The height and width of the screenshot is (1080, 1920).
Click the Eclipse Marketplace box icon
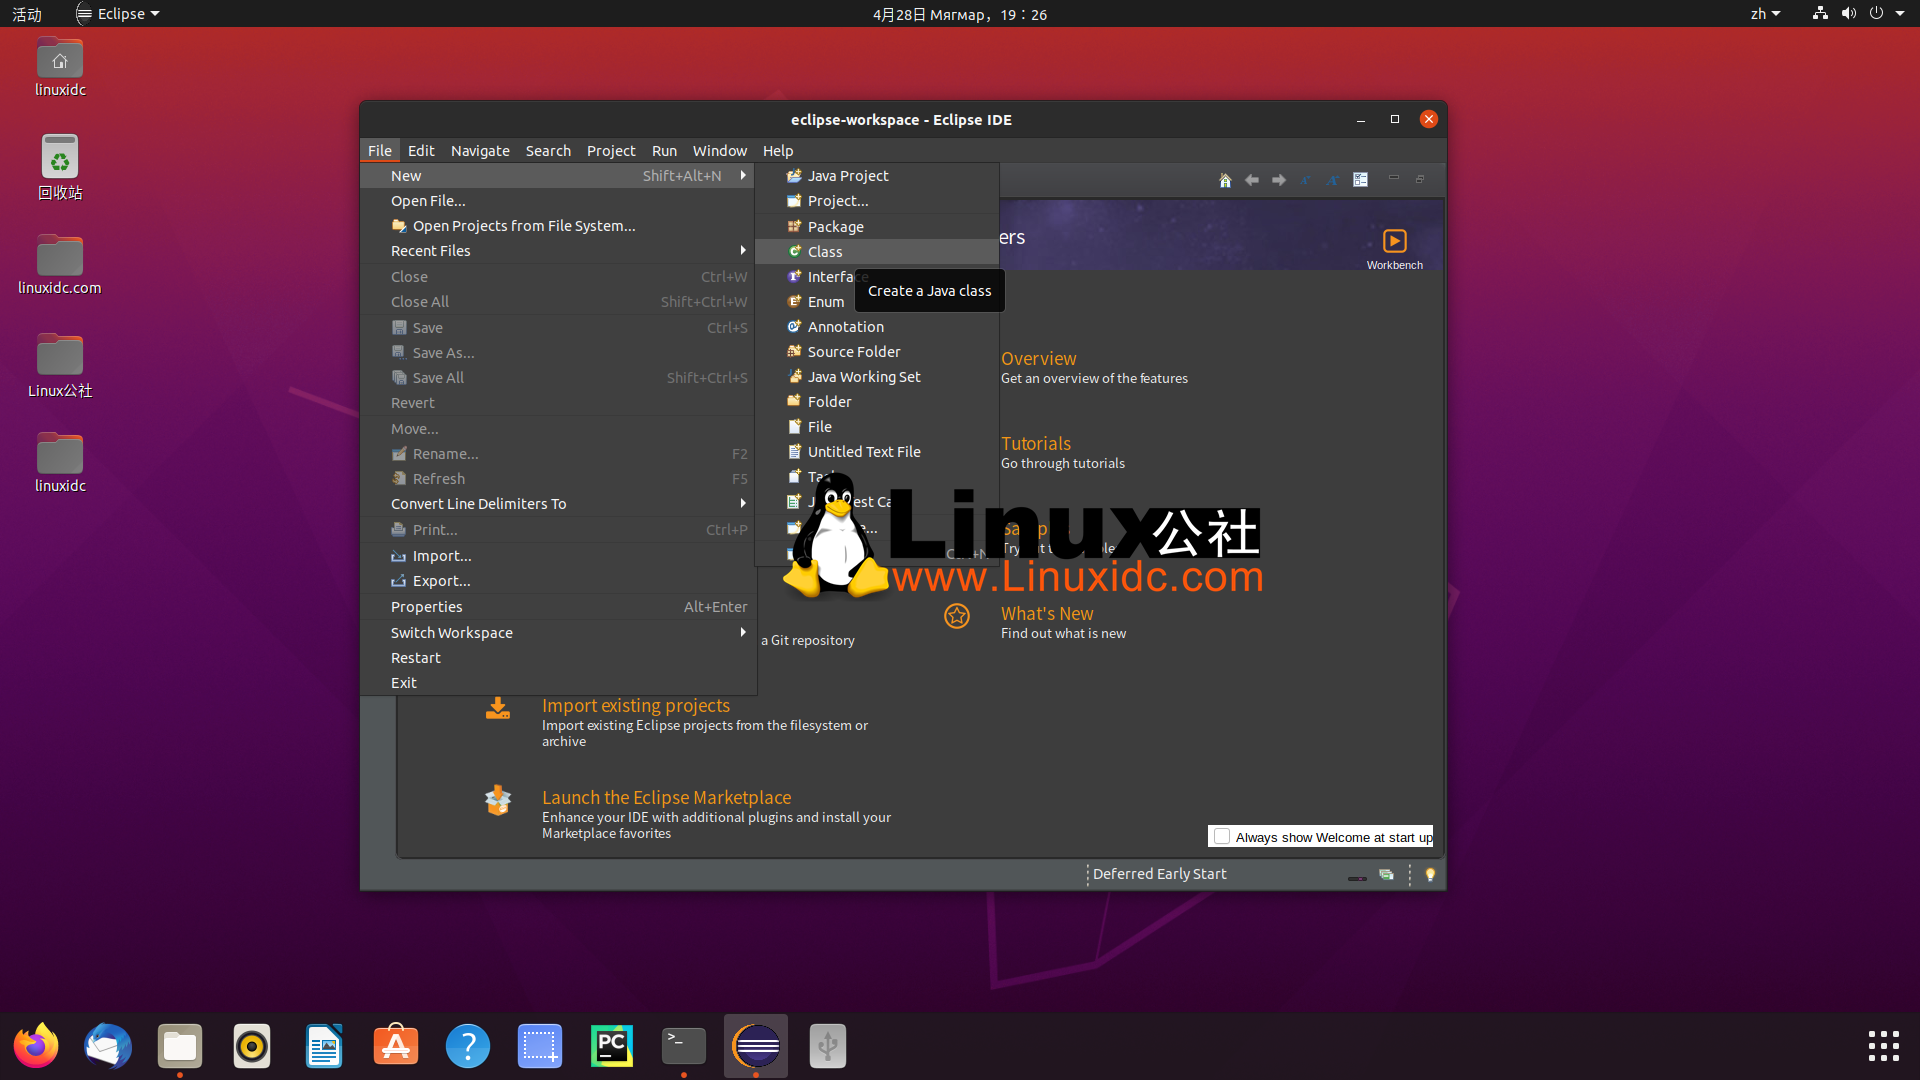(498, 800)
